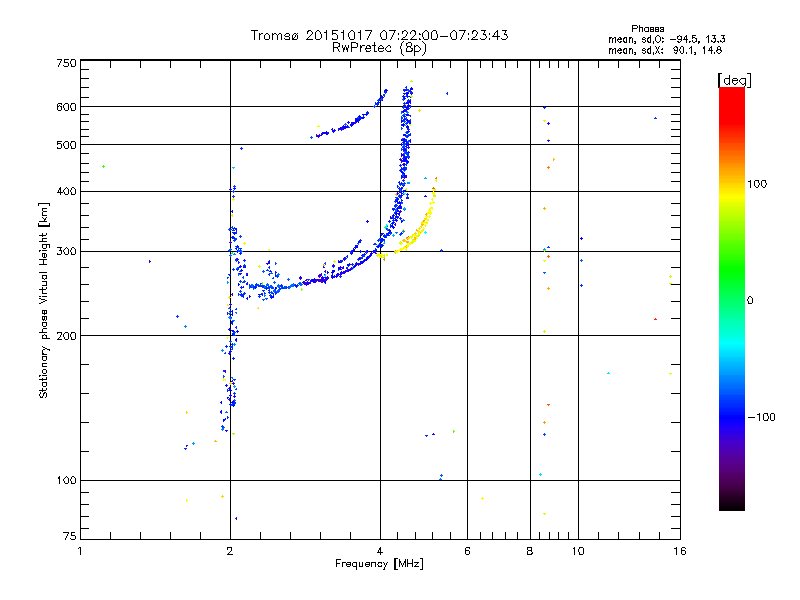Click the '100' y-axis tick label

66,480
